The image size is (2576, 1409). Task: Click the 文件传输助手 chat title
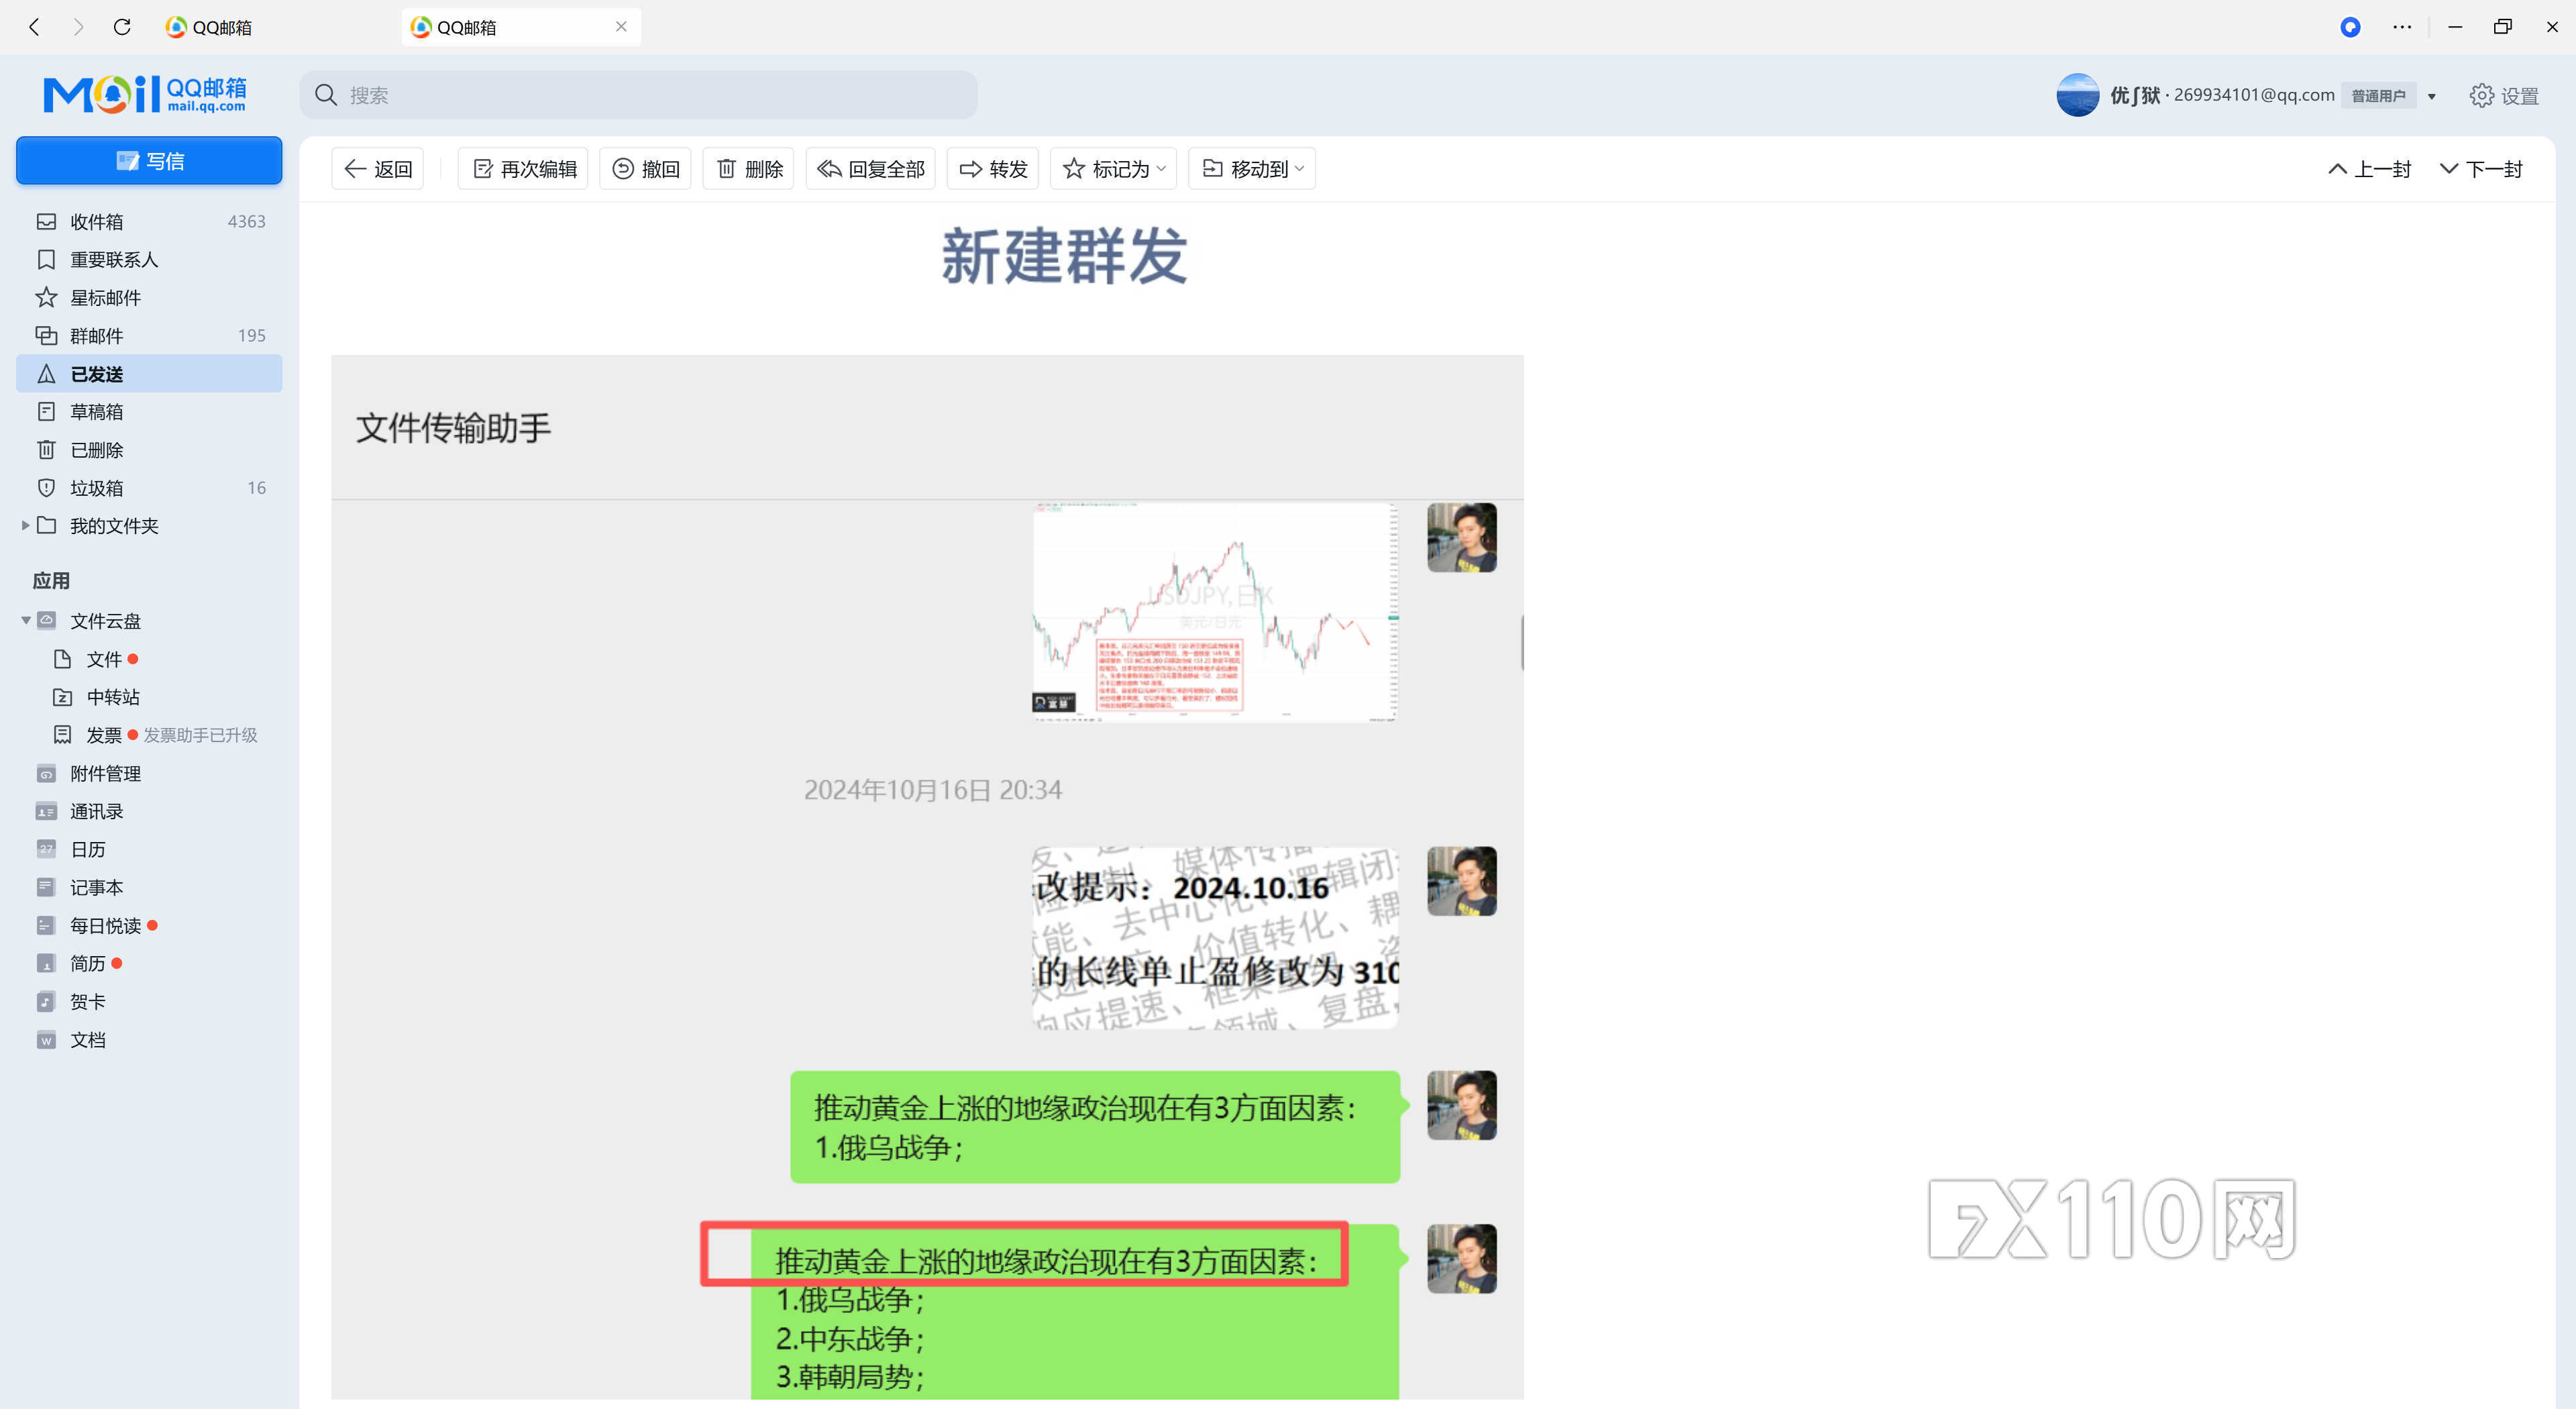pyautogui.click(x=453, y=428)
